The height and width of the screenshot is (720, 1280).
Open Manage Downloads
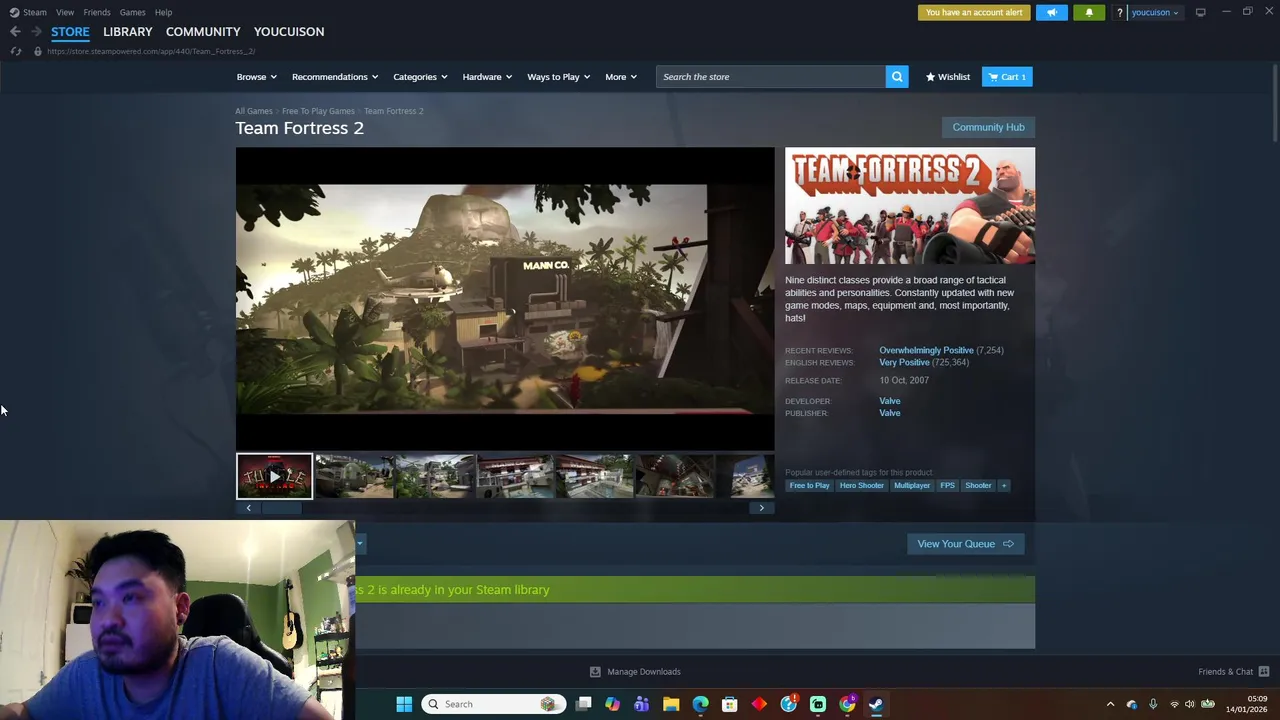pos(635,672)
